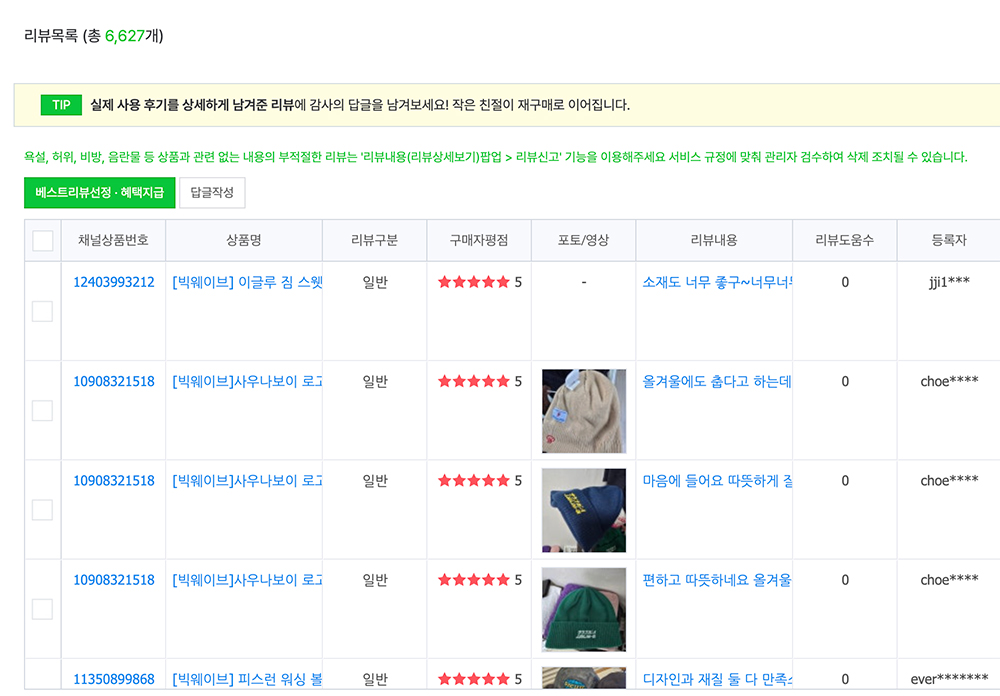Open review starting with 올겨울에도 춥다고
The width and height of the screenshot is (1000, 696).
717,381
